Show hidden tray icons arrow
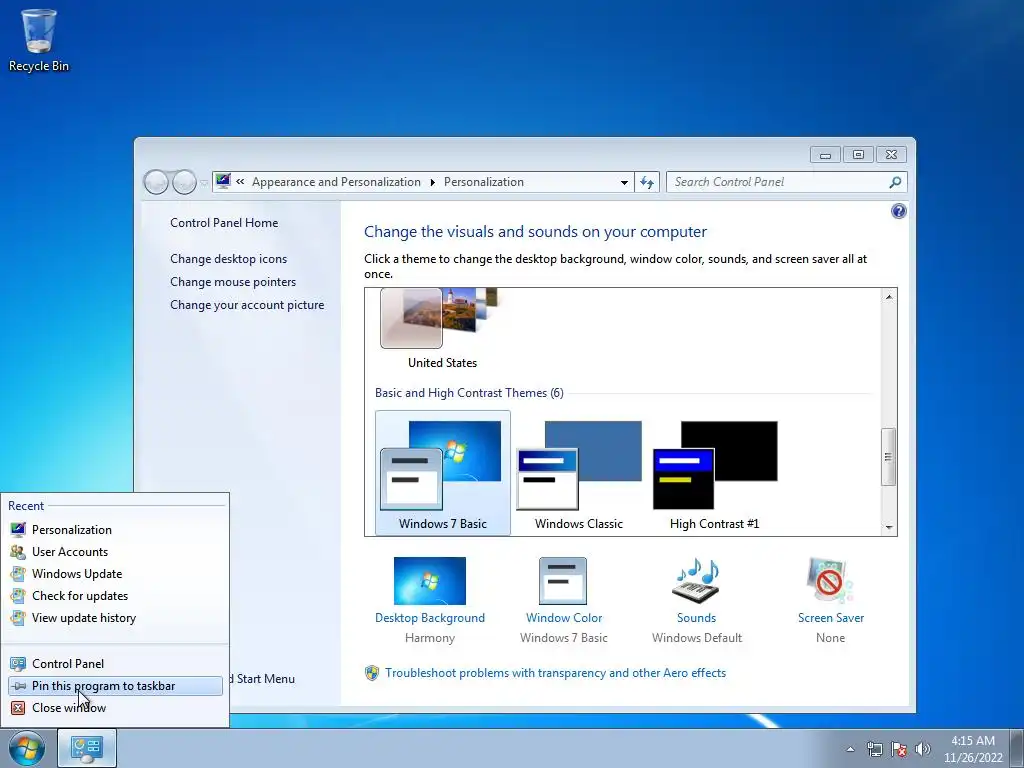 850,749
